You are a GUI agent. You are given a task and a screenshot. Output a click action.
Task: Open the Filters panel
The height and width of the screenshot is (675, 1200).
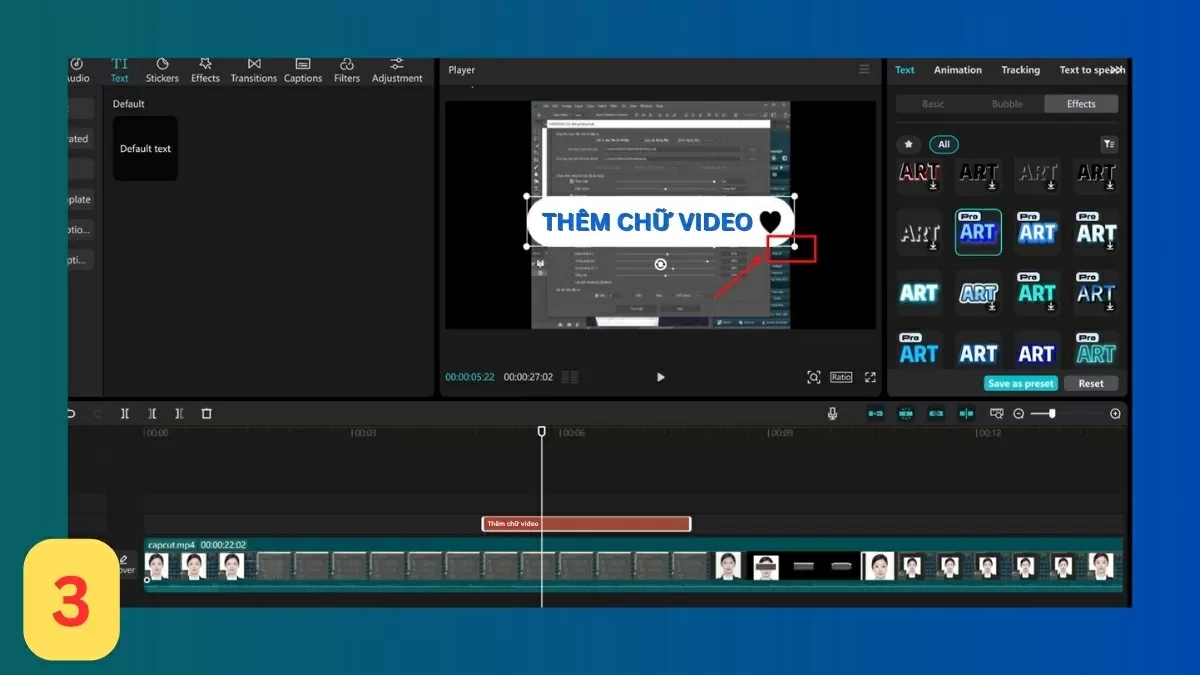click(347, 70)
